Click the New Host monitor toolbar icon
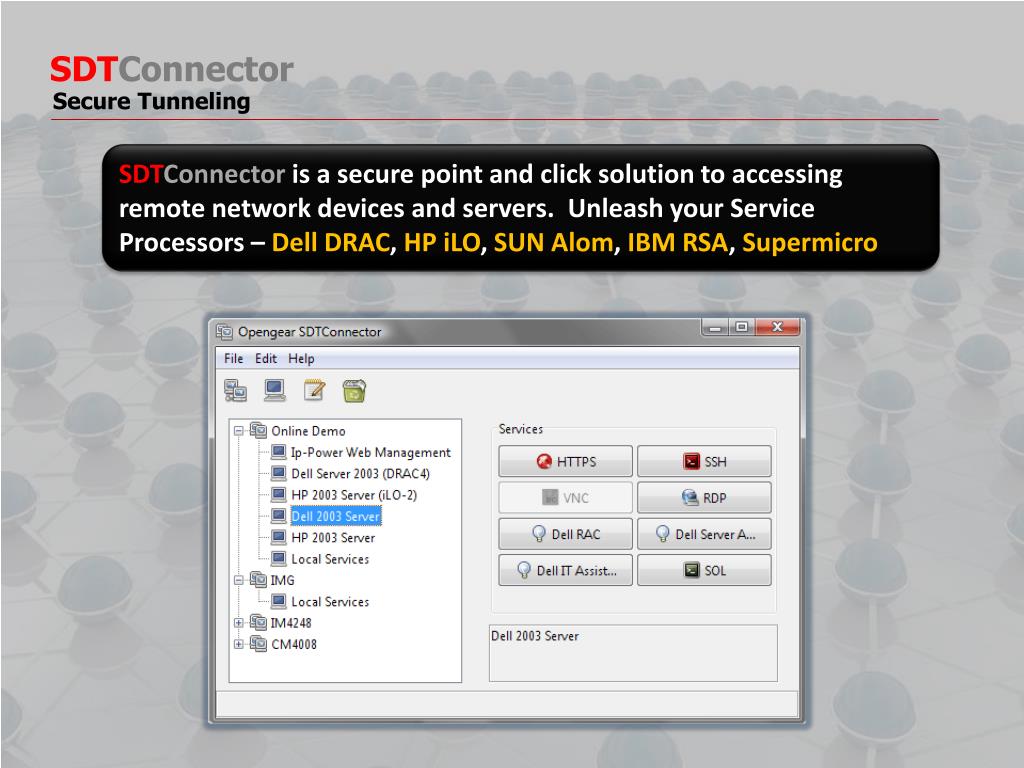 (274, 391)
